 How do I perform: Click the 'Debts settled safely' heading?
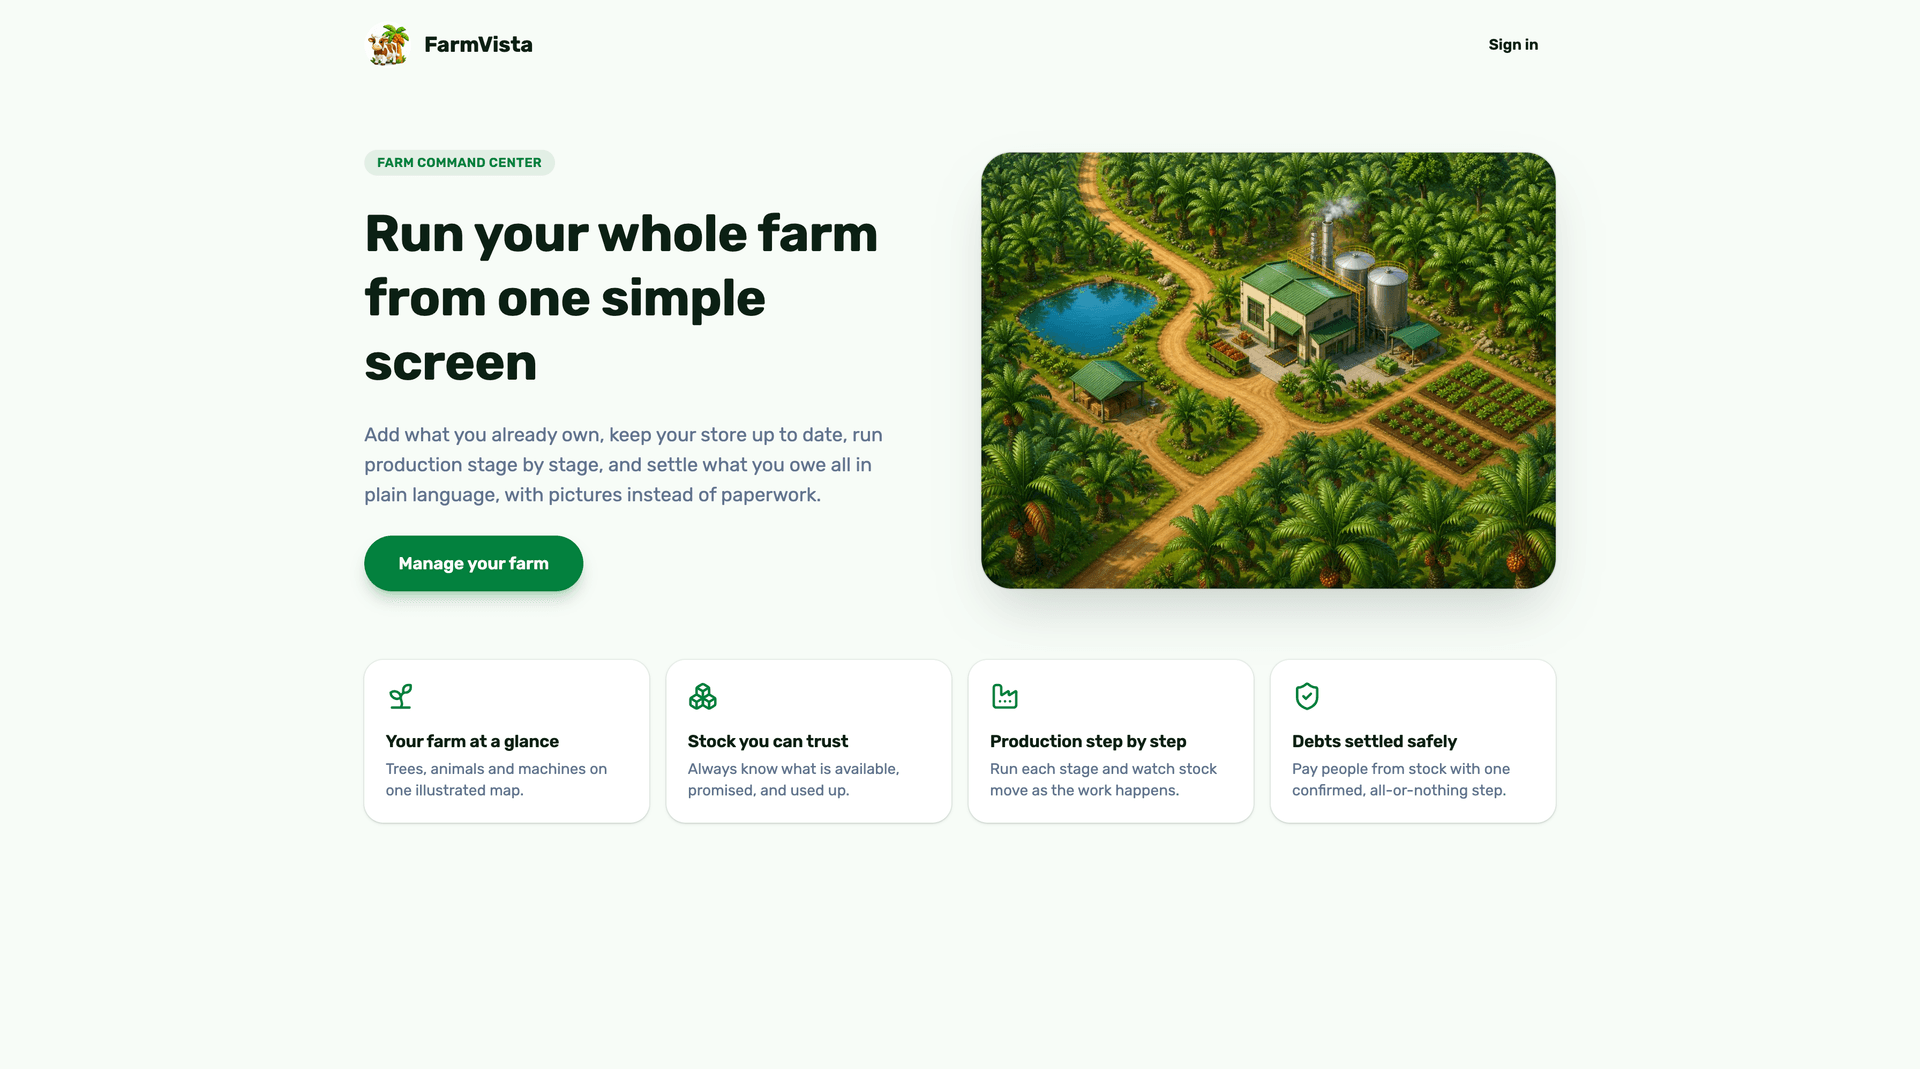1374,741
